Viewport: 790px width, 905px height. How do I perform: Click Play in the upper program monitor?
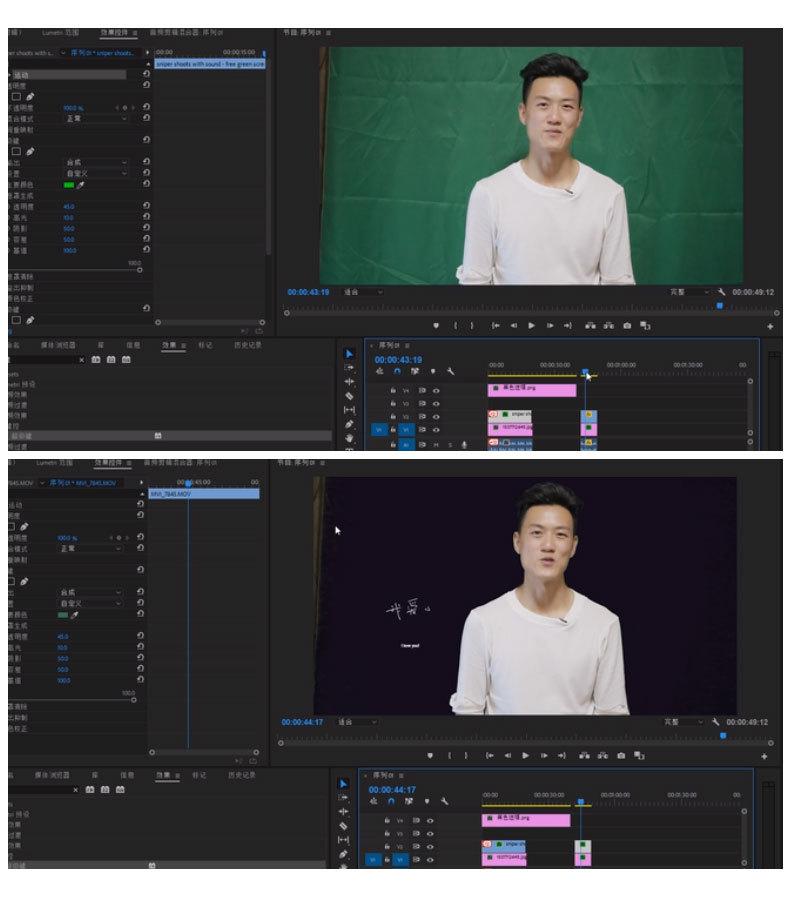click(x=531, y=326)
